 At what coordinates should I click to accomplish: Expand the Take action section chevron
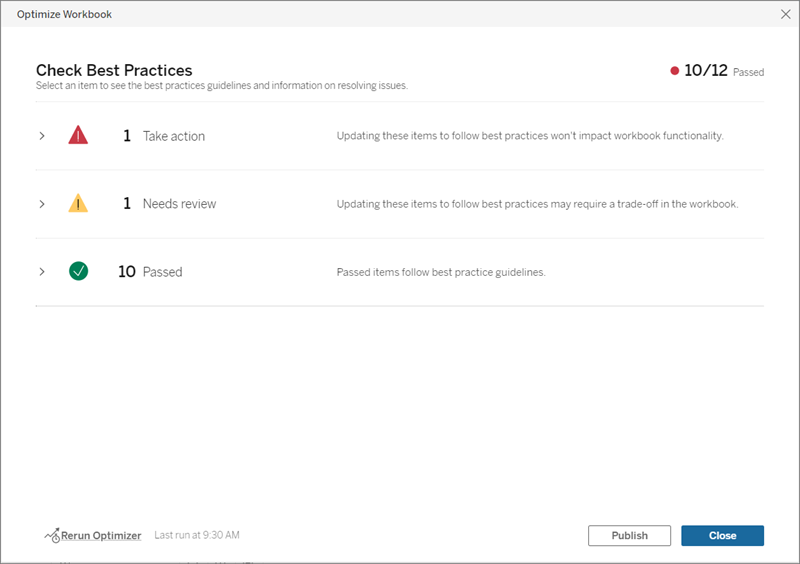pos(42,136)
